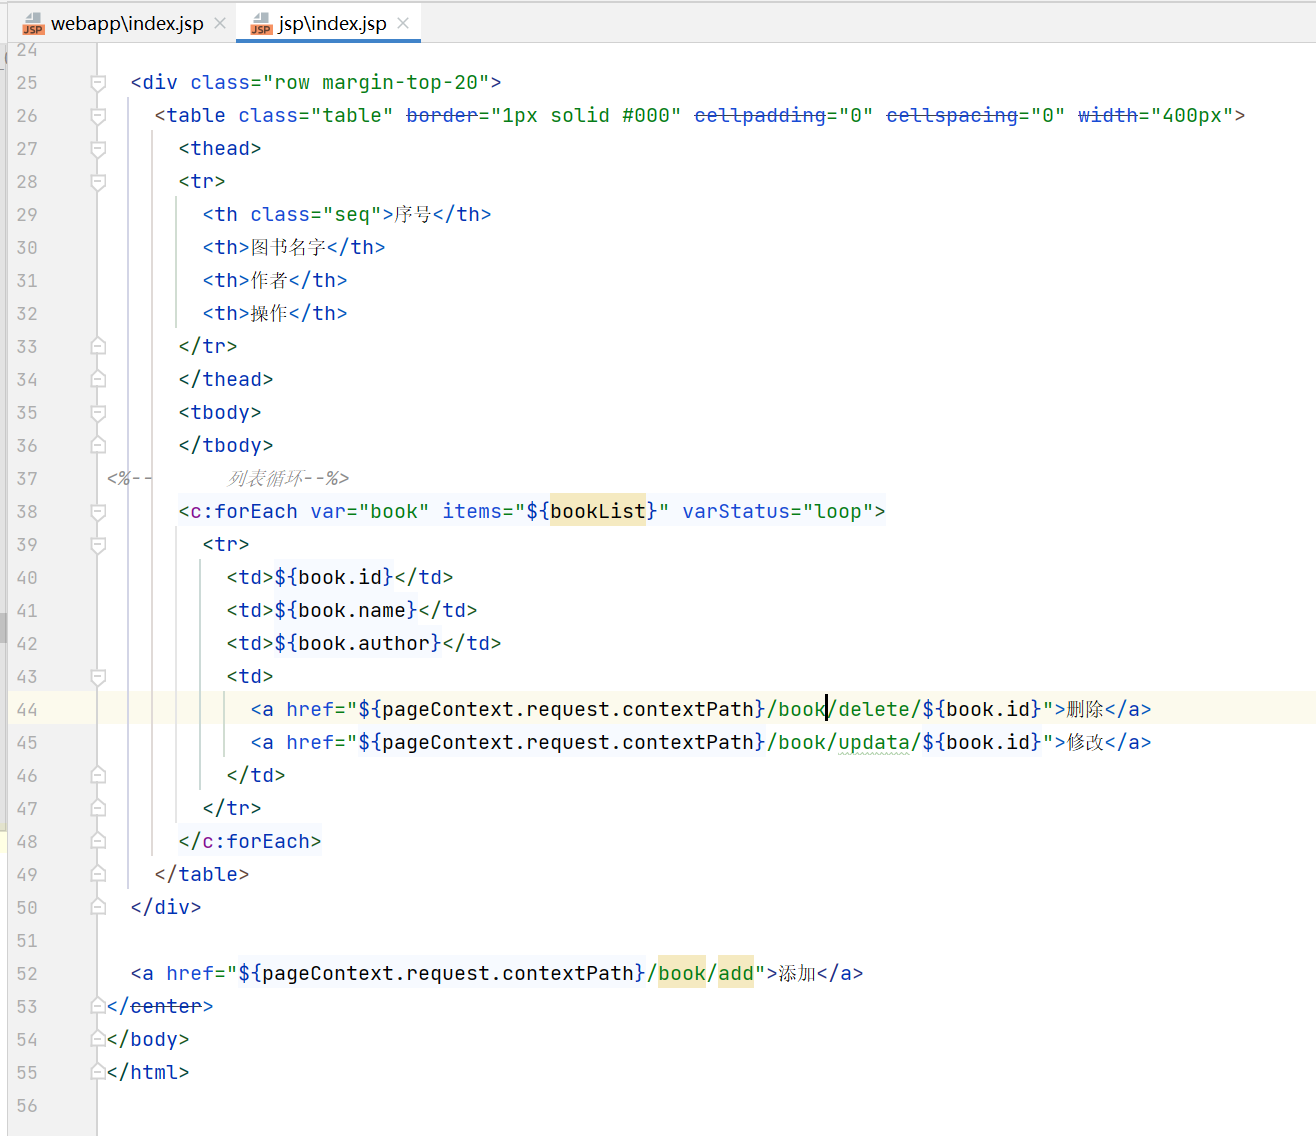The image size is (1316, 1136).
Task: Collapse the table fold marker on line 26
Action: click(98, 116)
